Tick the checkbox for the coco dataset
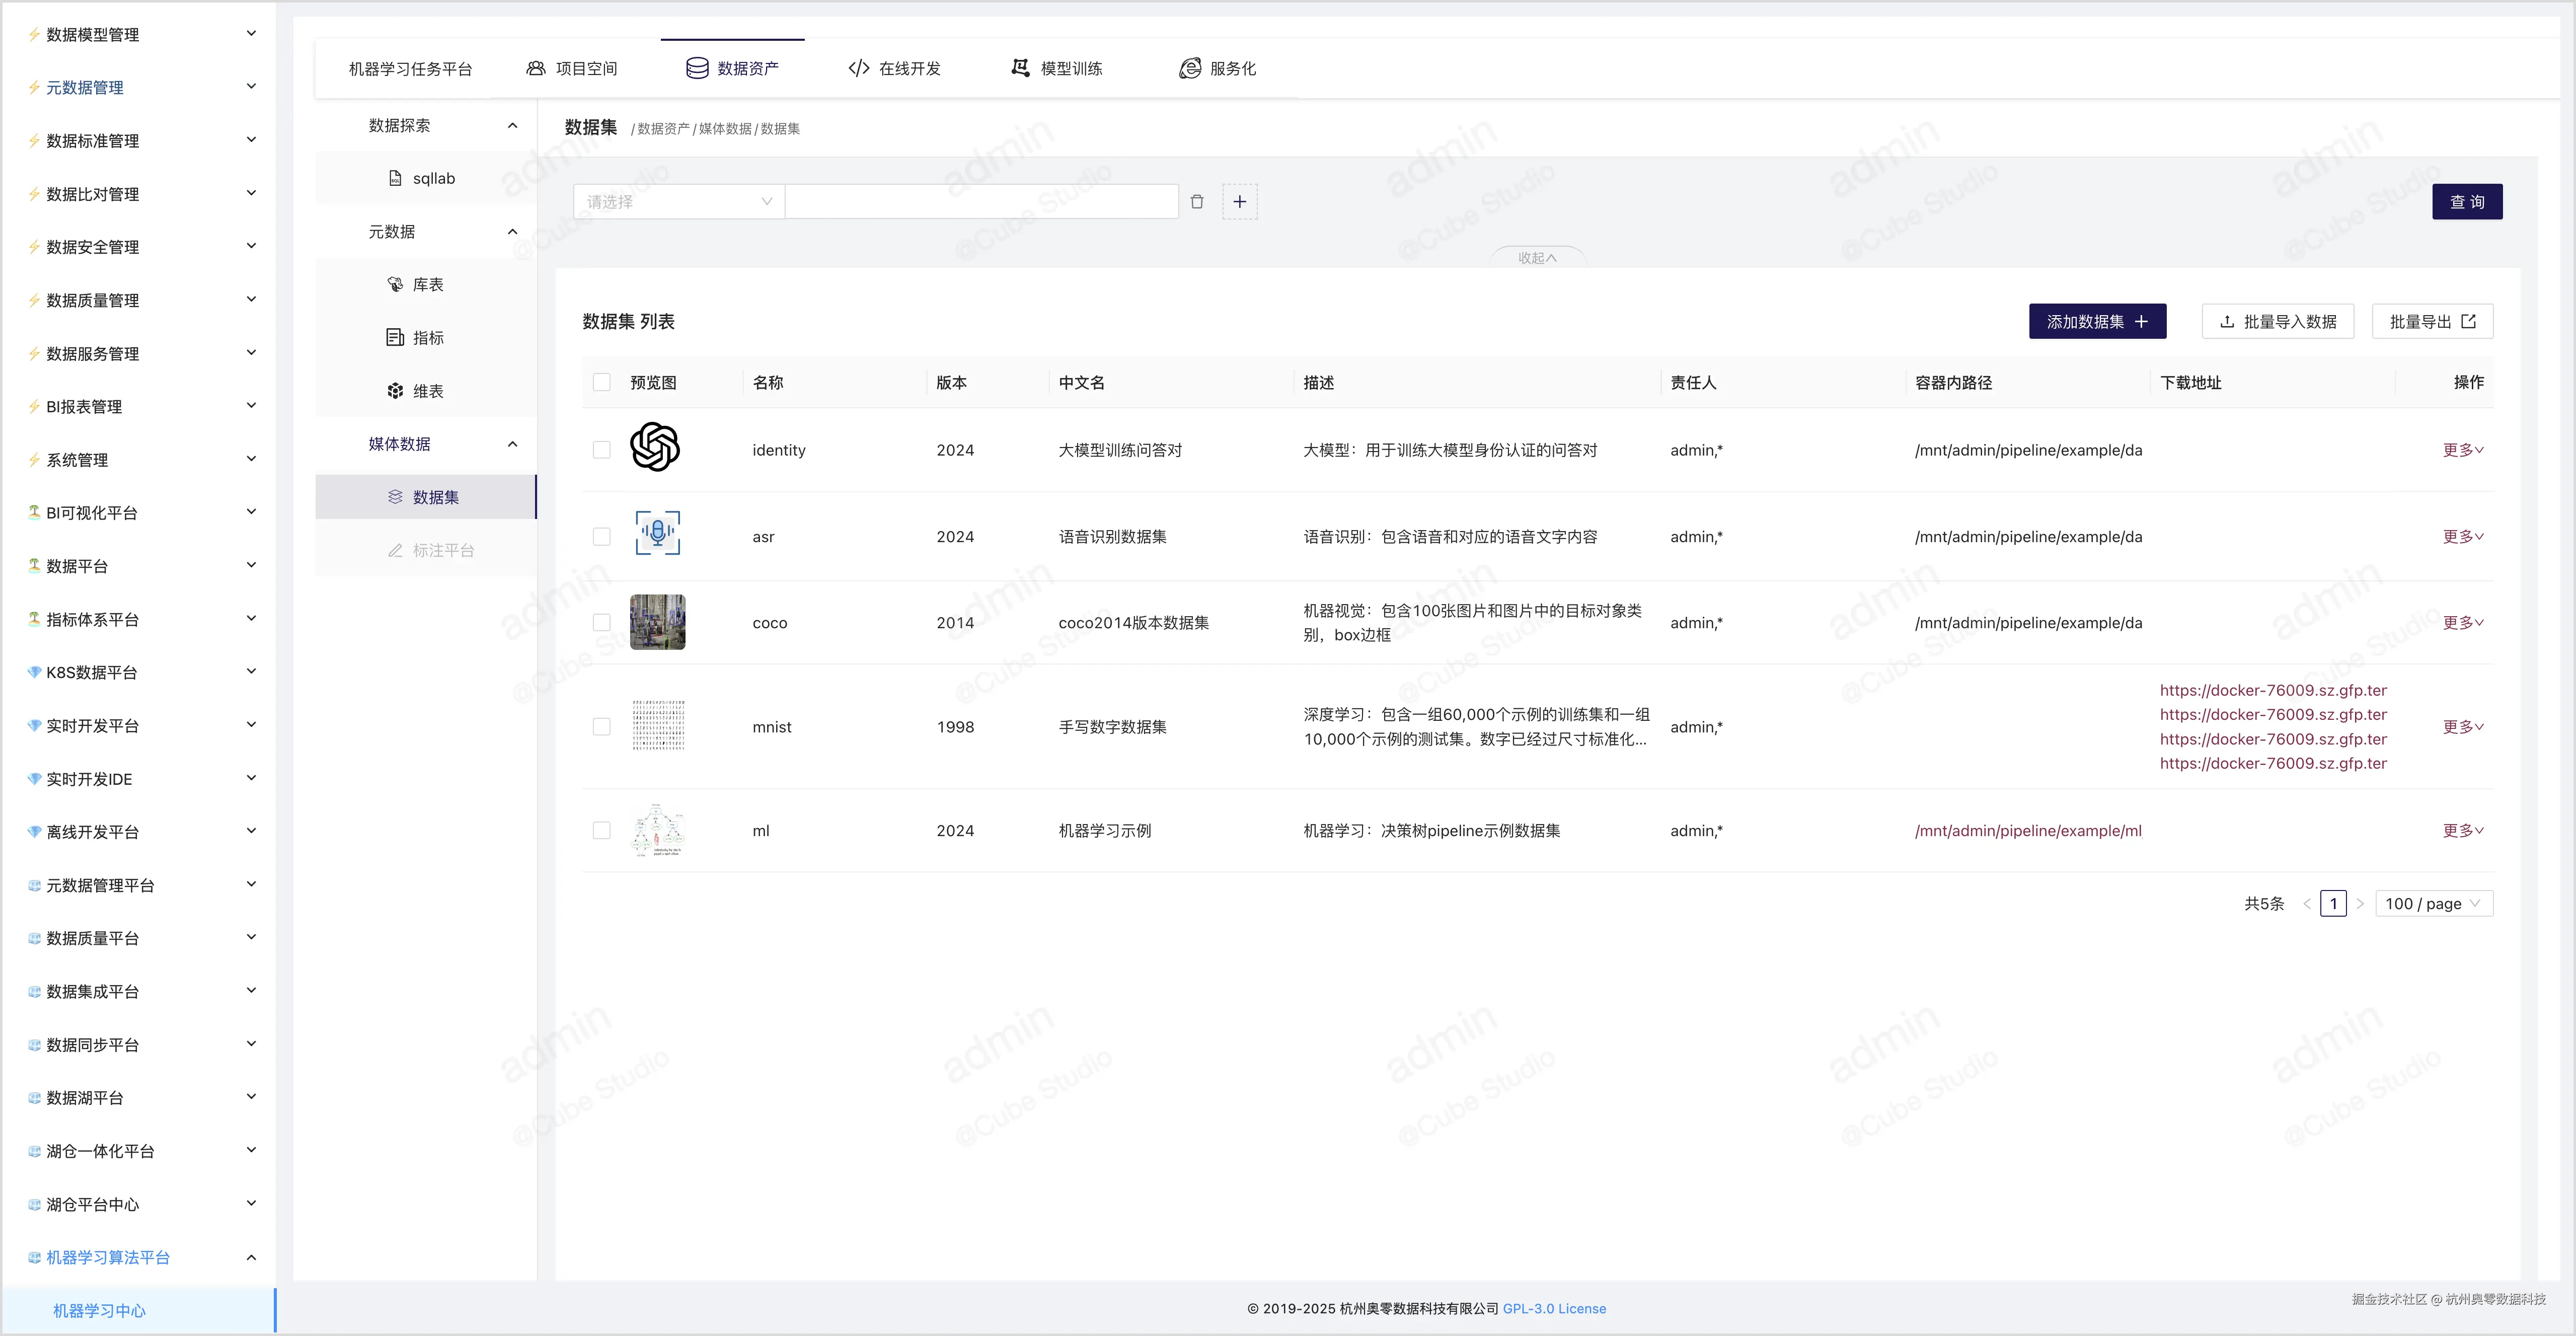Image resolution: width=2576 pixels, height=1336 pixels. (x=601, y=623)
